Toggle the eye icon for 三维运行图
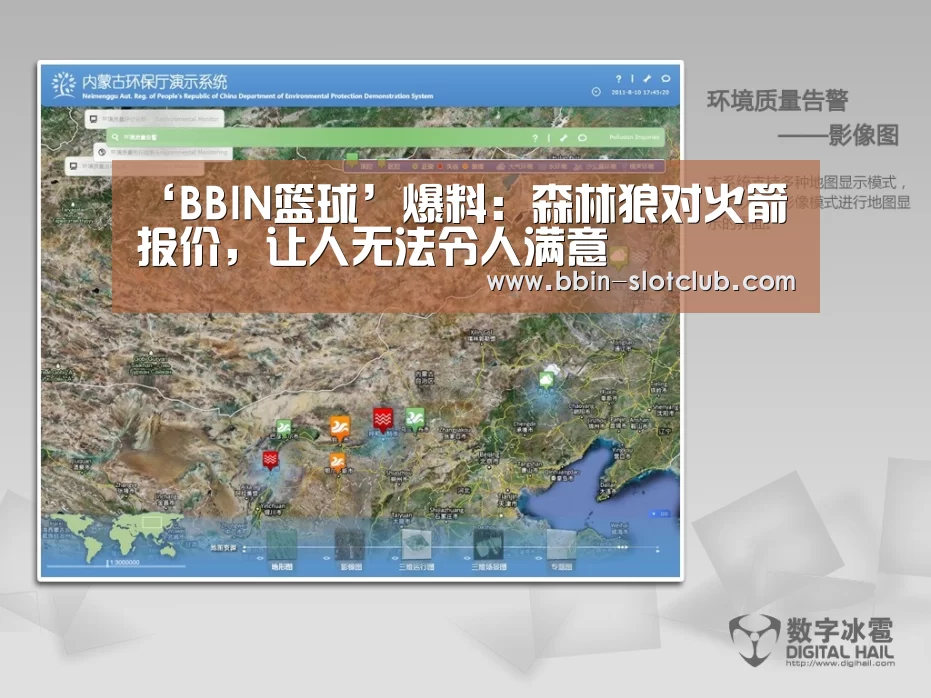Image resolution: width=931 pixels, height=698 pixels. [395, 558]
